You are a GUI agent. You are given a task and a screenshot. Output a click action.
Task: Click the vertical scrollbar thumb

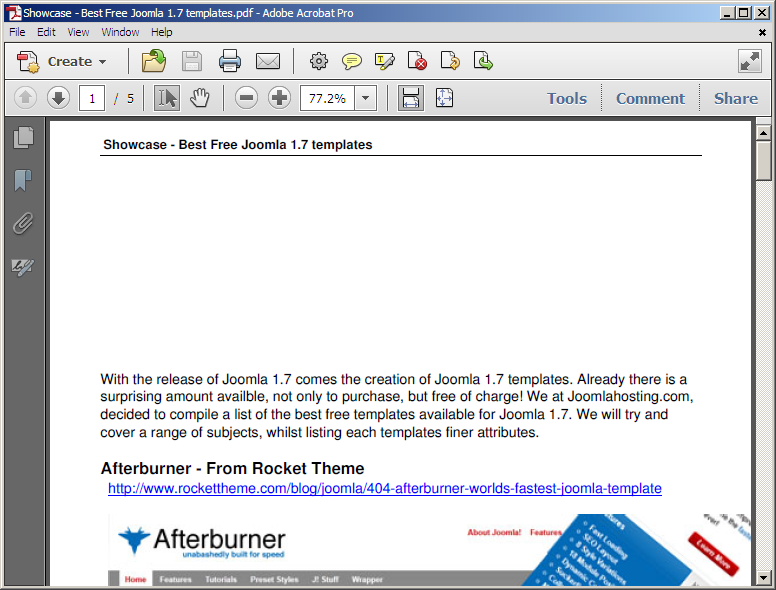tap(763, 161)
